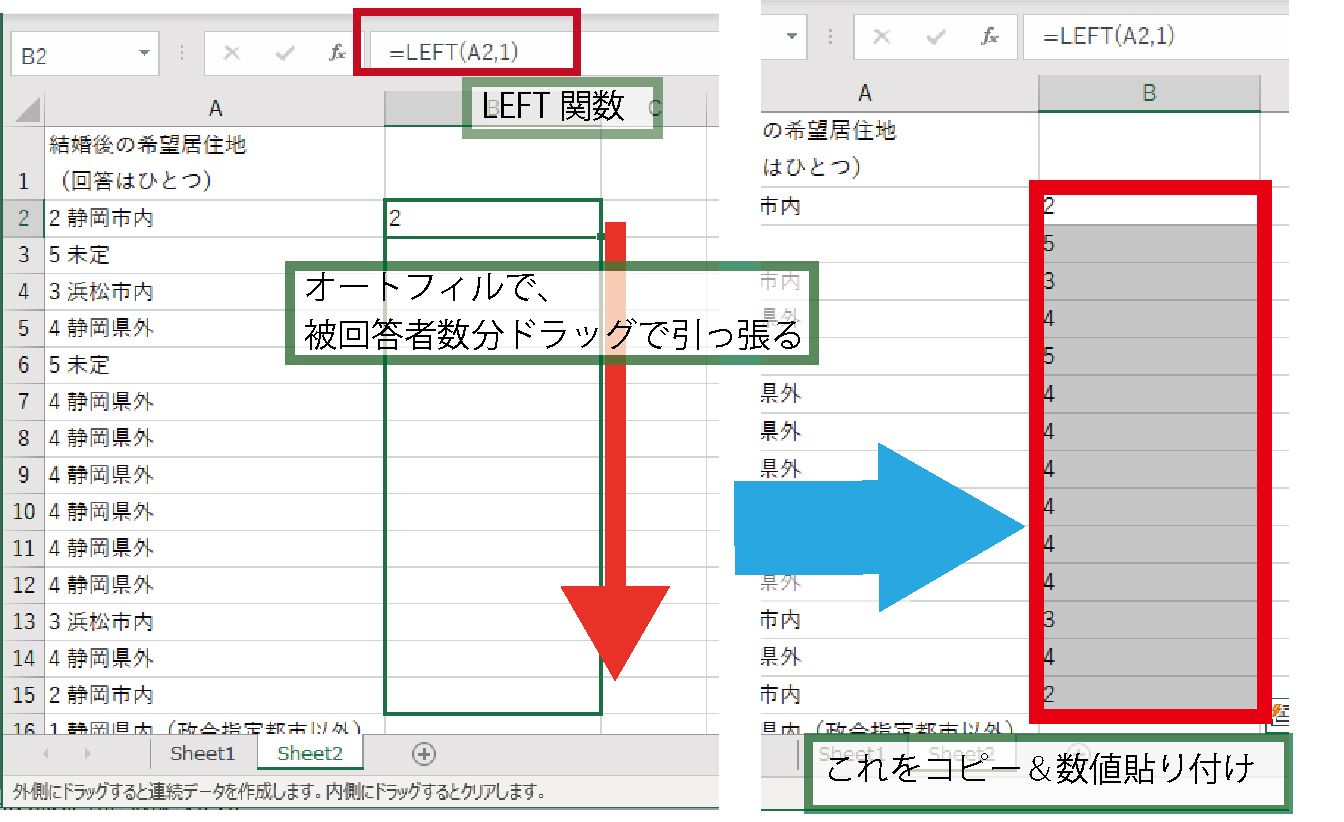Select the row 9 header
Screen dimensions: 1344x822
coord(24,475)
